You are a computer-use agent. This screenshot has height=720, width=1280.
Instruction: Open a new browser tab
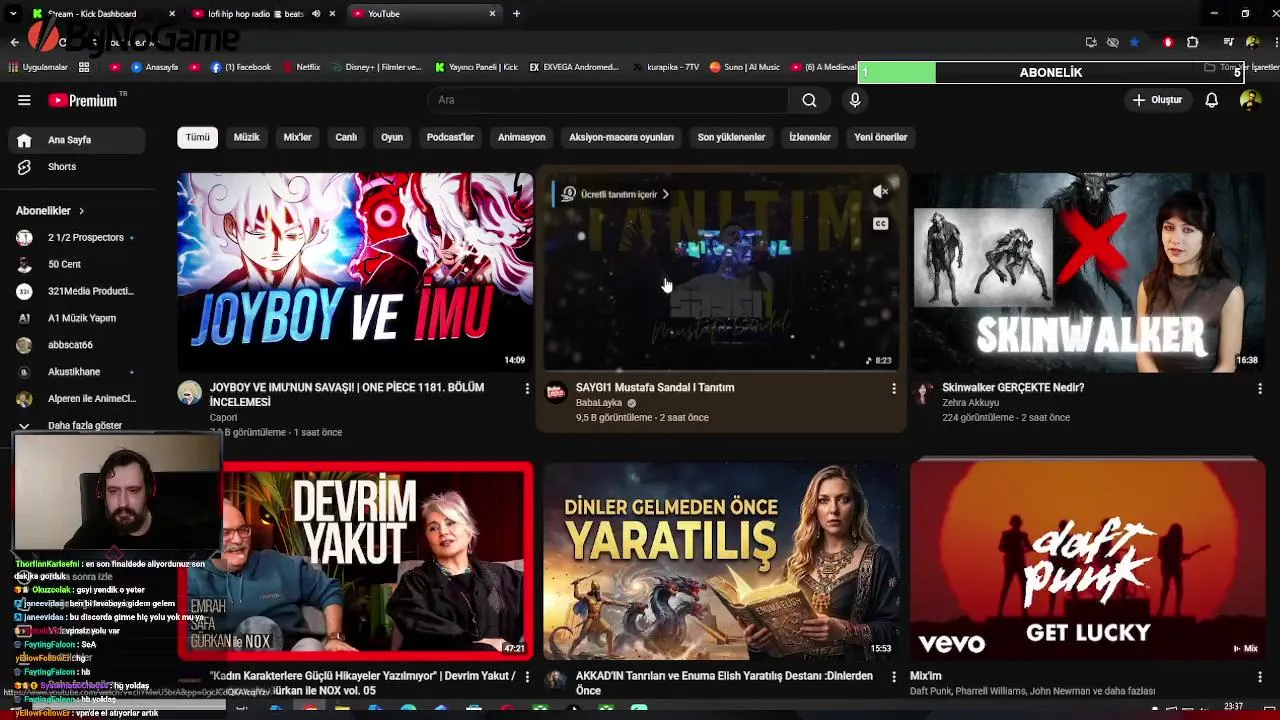pyautogui.click(x=516, y=14)
